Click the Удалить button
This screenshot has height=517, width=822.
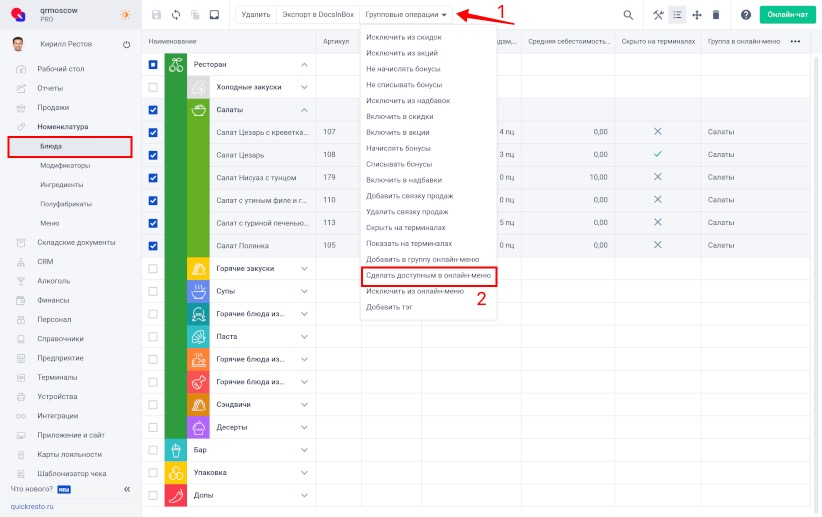tap(256, 15)
